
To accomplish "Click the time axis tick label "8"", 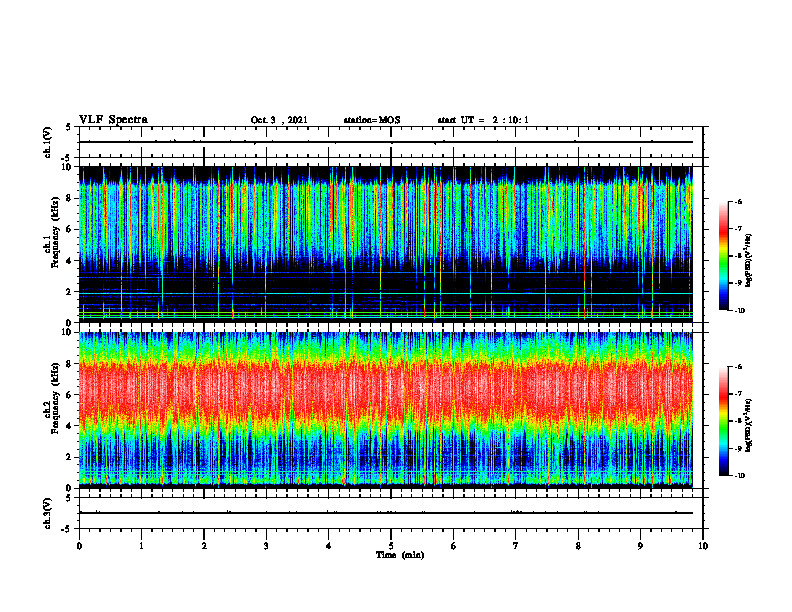I will tap(578, 546).
